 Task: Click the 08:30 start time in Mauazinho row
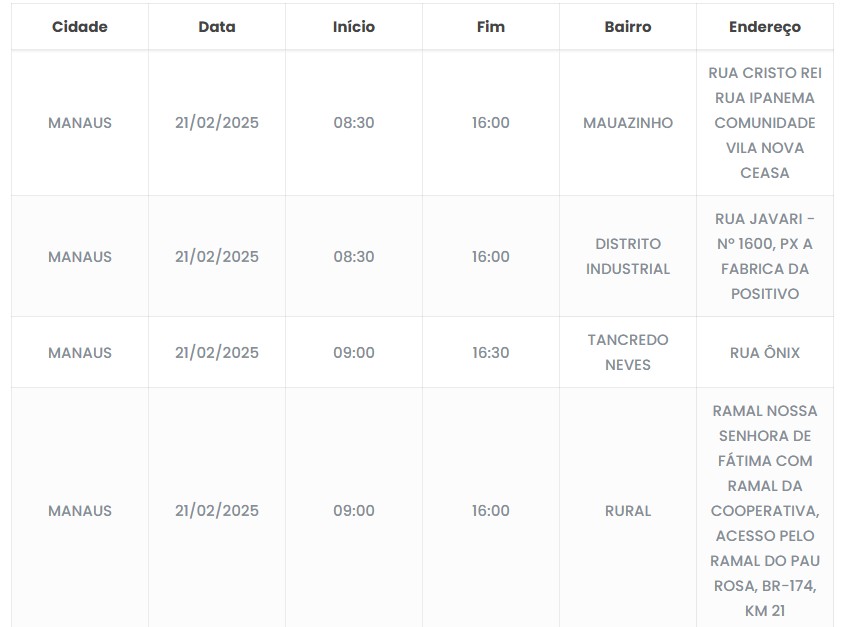[x=354, y=123]
